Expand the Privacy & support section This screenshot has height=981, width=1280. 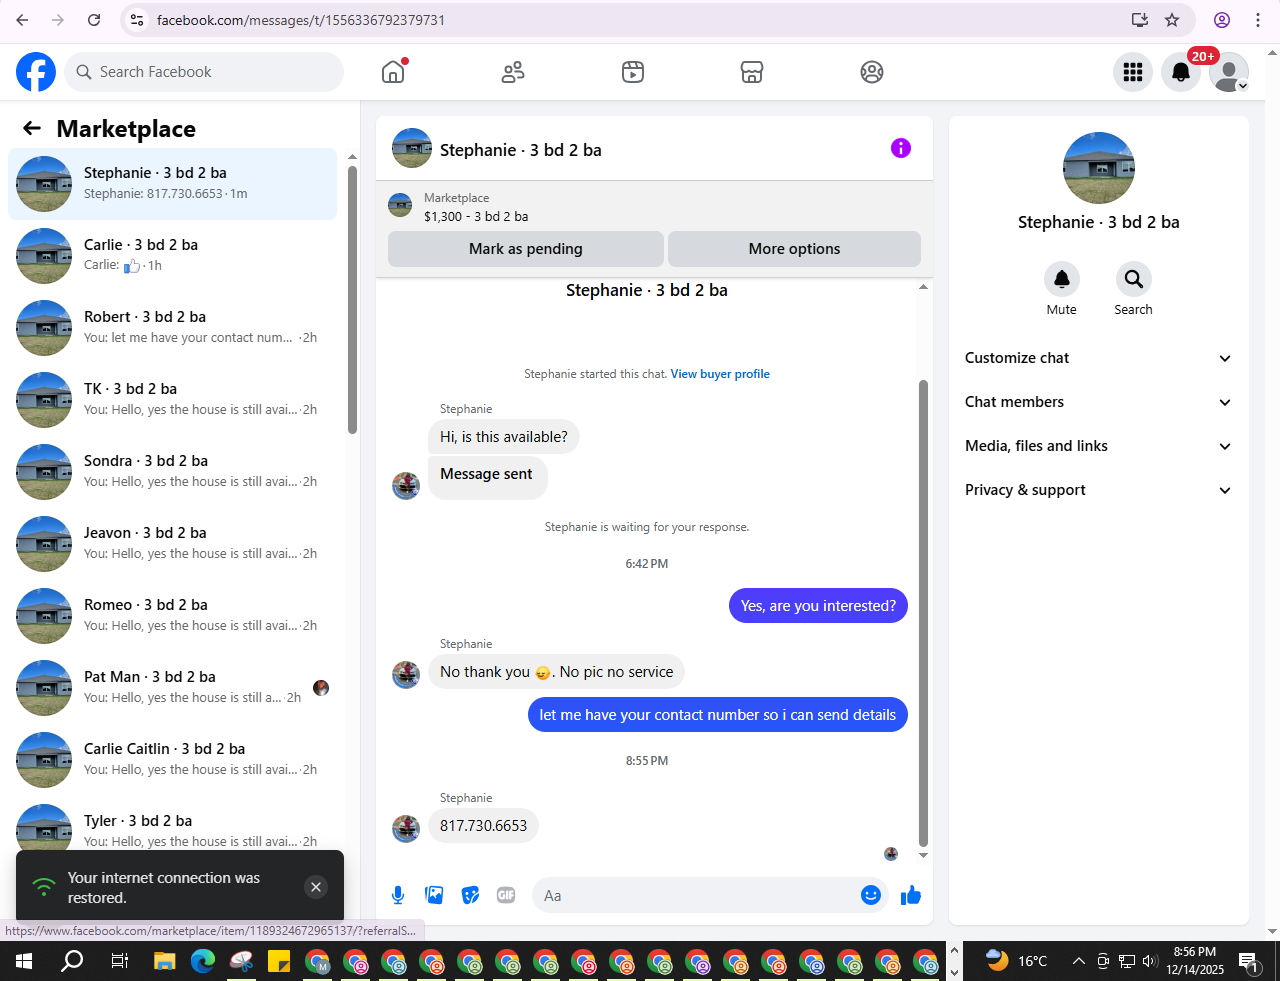(x=1098, y=490)
